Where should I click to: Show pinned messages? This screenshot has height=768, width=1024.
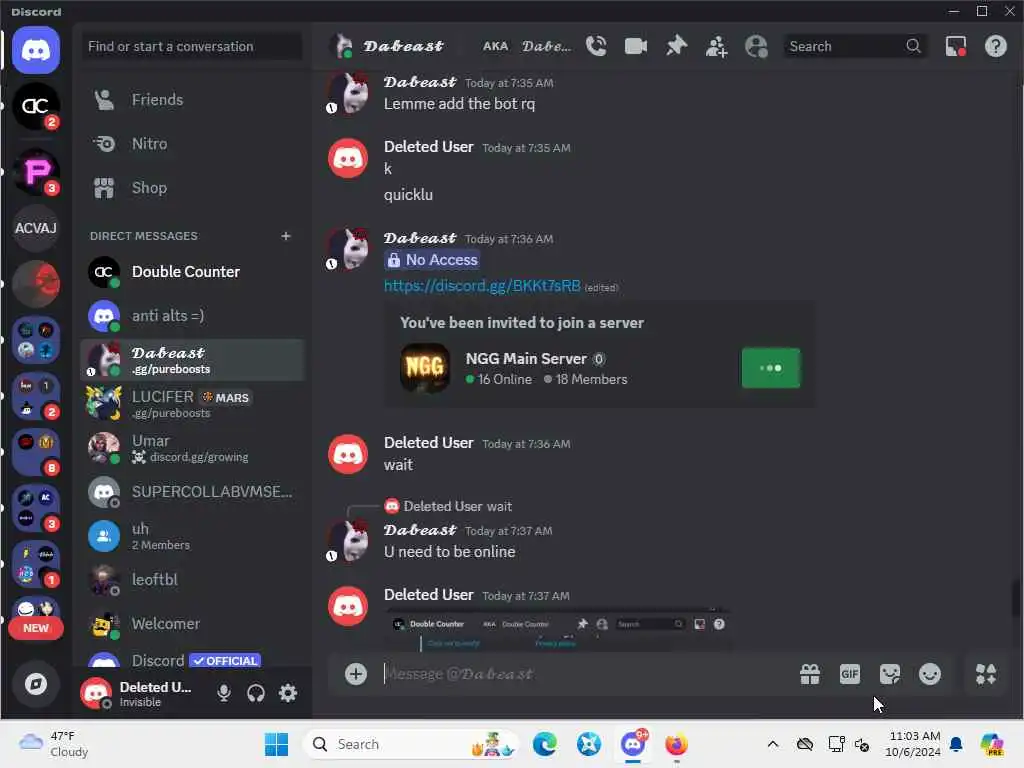coord(676,46)
